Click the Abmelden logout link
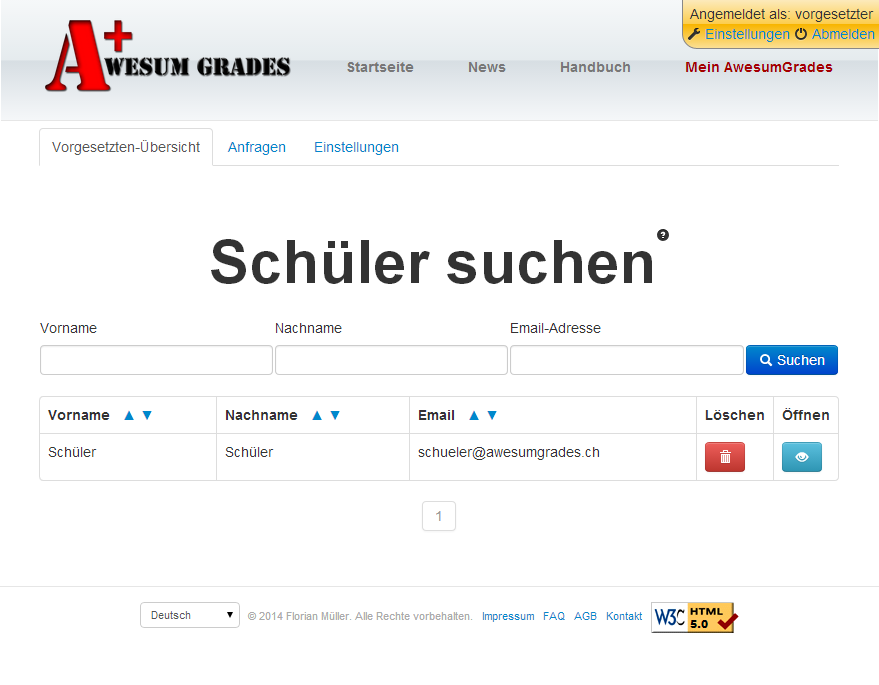 coord(842,34)
